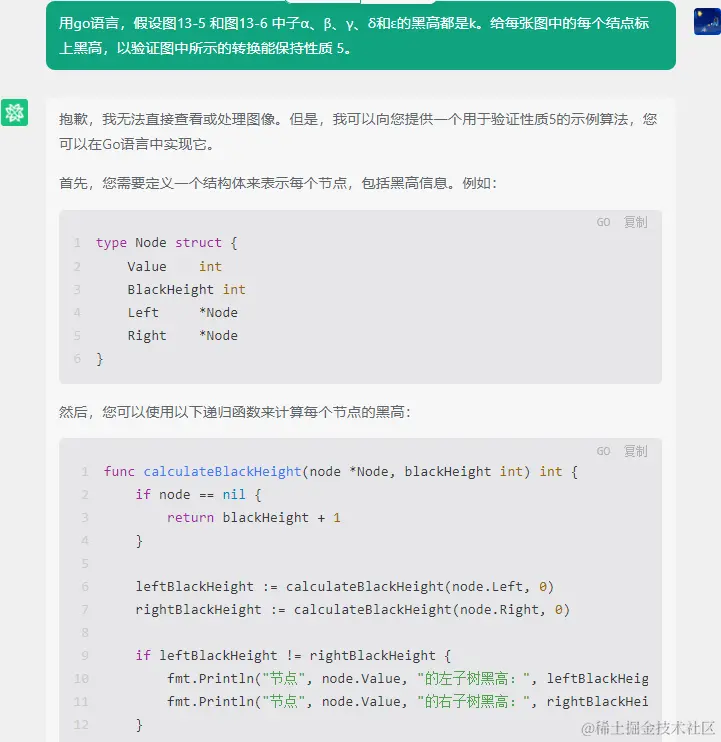Screen dimensions: 721x742
Task: Click the line 'Right *Node'
Action: (183, 336)
